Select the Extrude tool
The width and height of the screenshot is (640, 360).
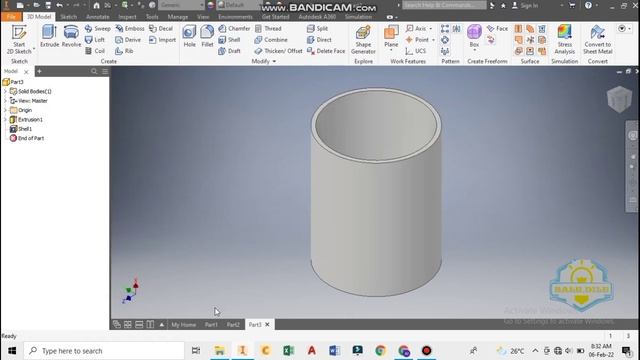tap(49, 36)
